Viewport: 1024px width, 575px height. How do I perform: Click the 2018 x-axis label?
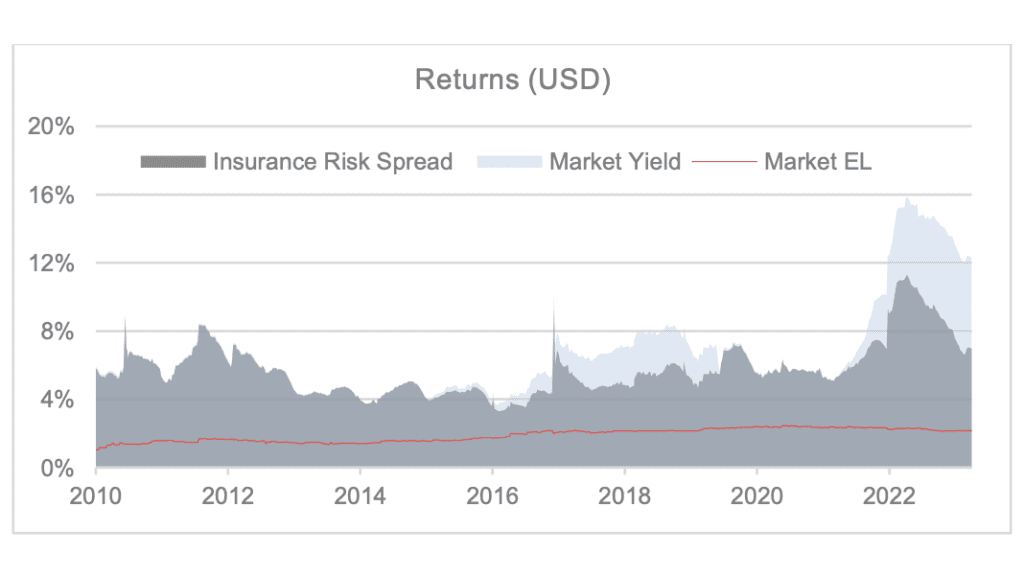(x=624, y=497)
